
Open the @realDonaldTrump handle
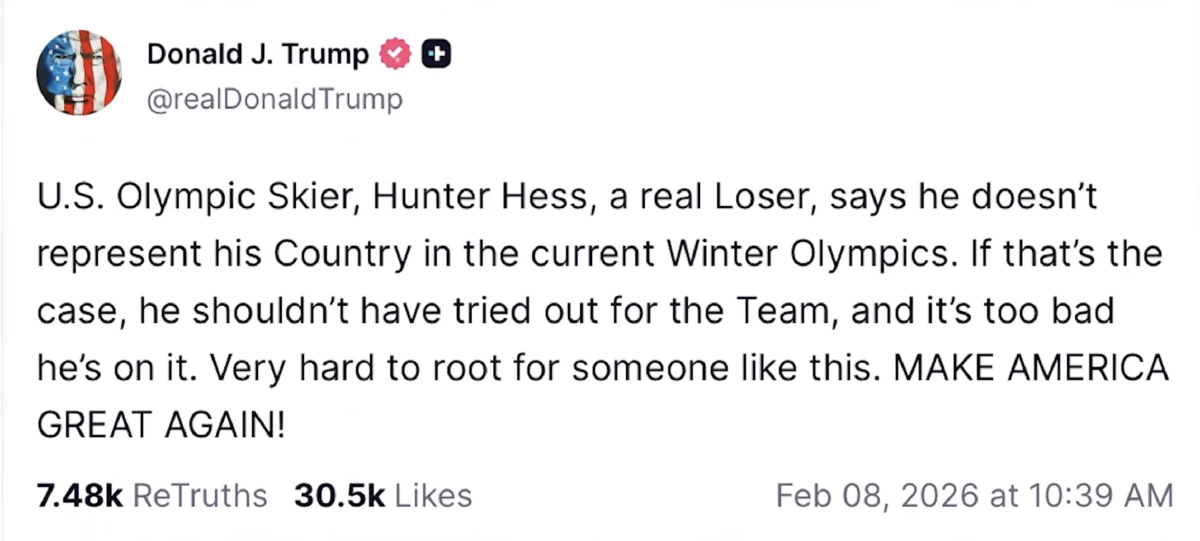(275, 99)
